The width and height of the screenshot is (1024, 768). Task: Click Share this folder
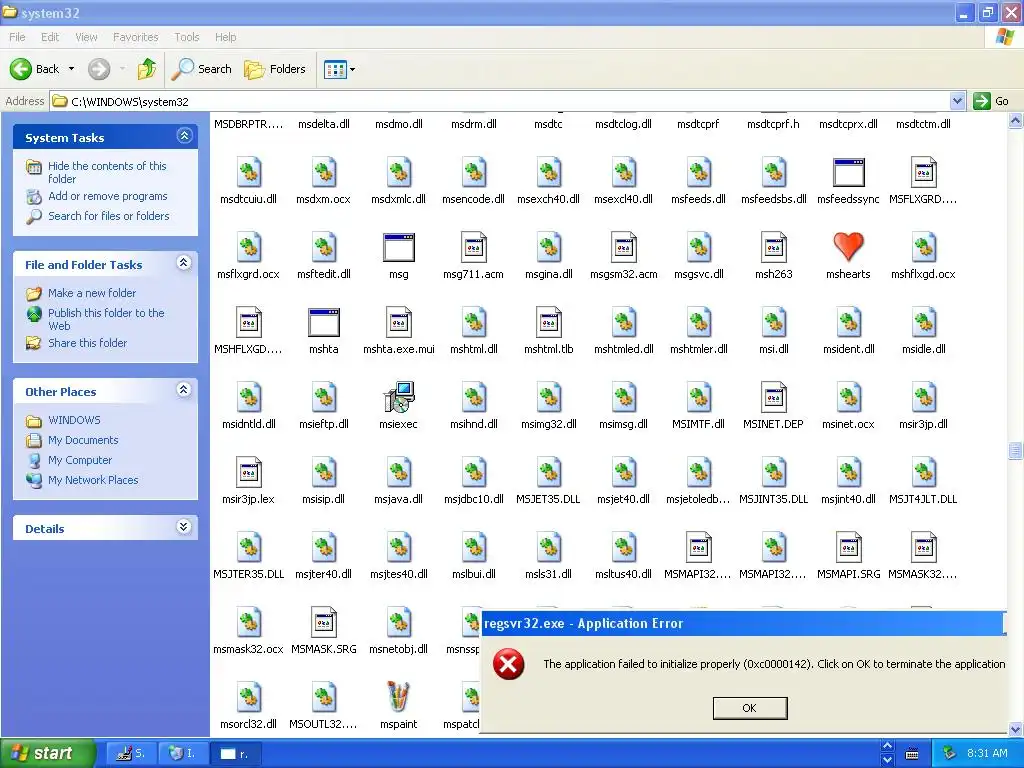pyautogui.click(x=88, y=343)
